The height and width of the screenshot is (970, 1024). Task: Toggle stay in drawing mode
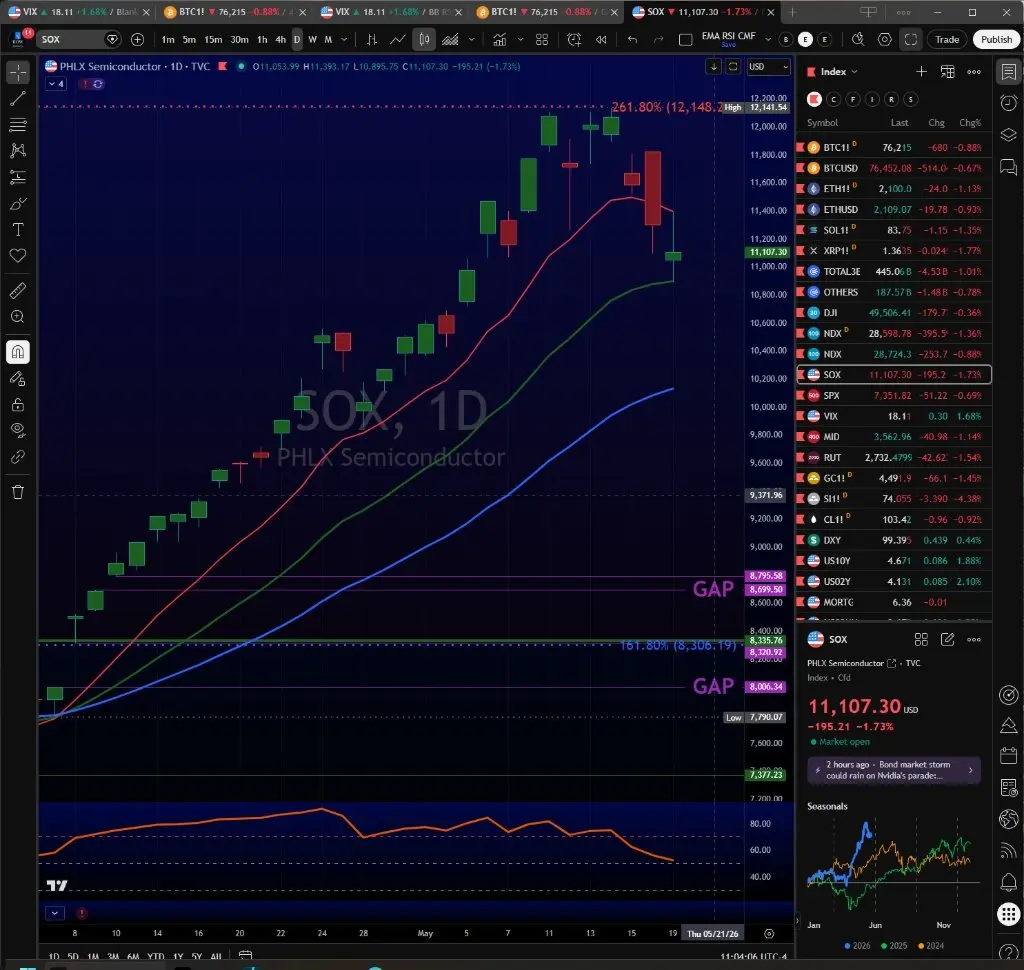18,379
